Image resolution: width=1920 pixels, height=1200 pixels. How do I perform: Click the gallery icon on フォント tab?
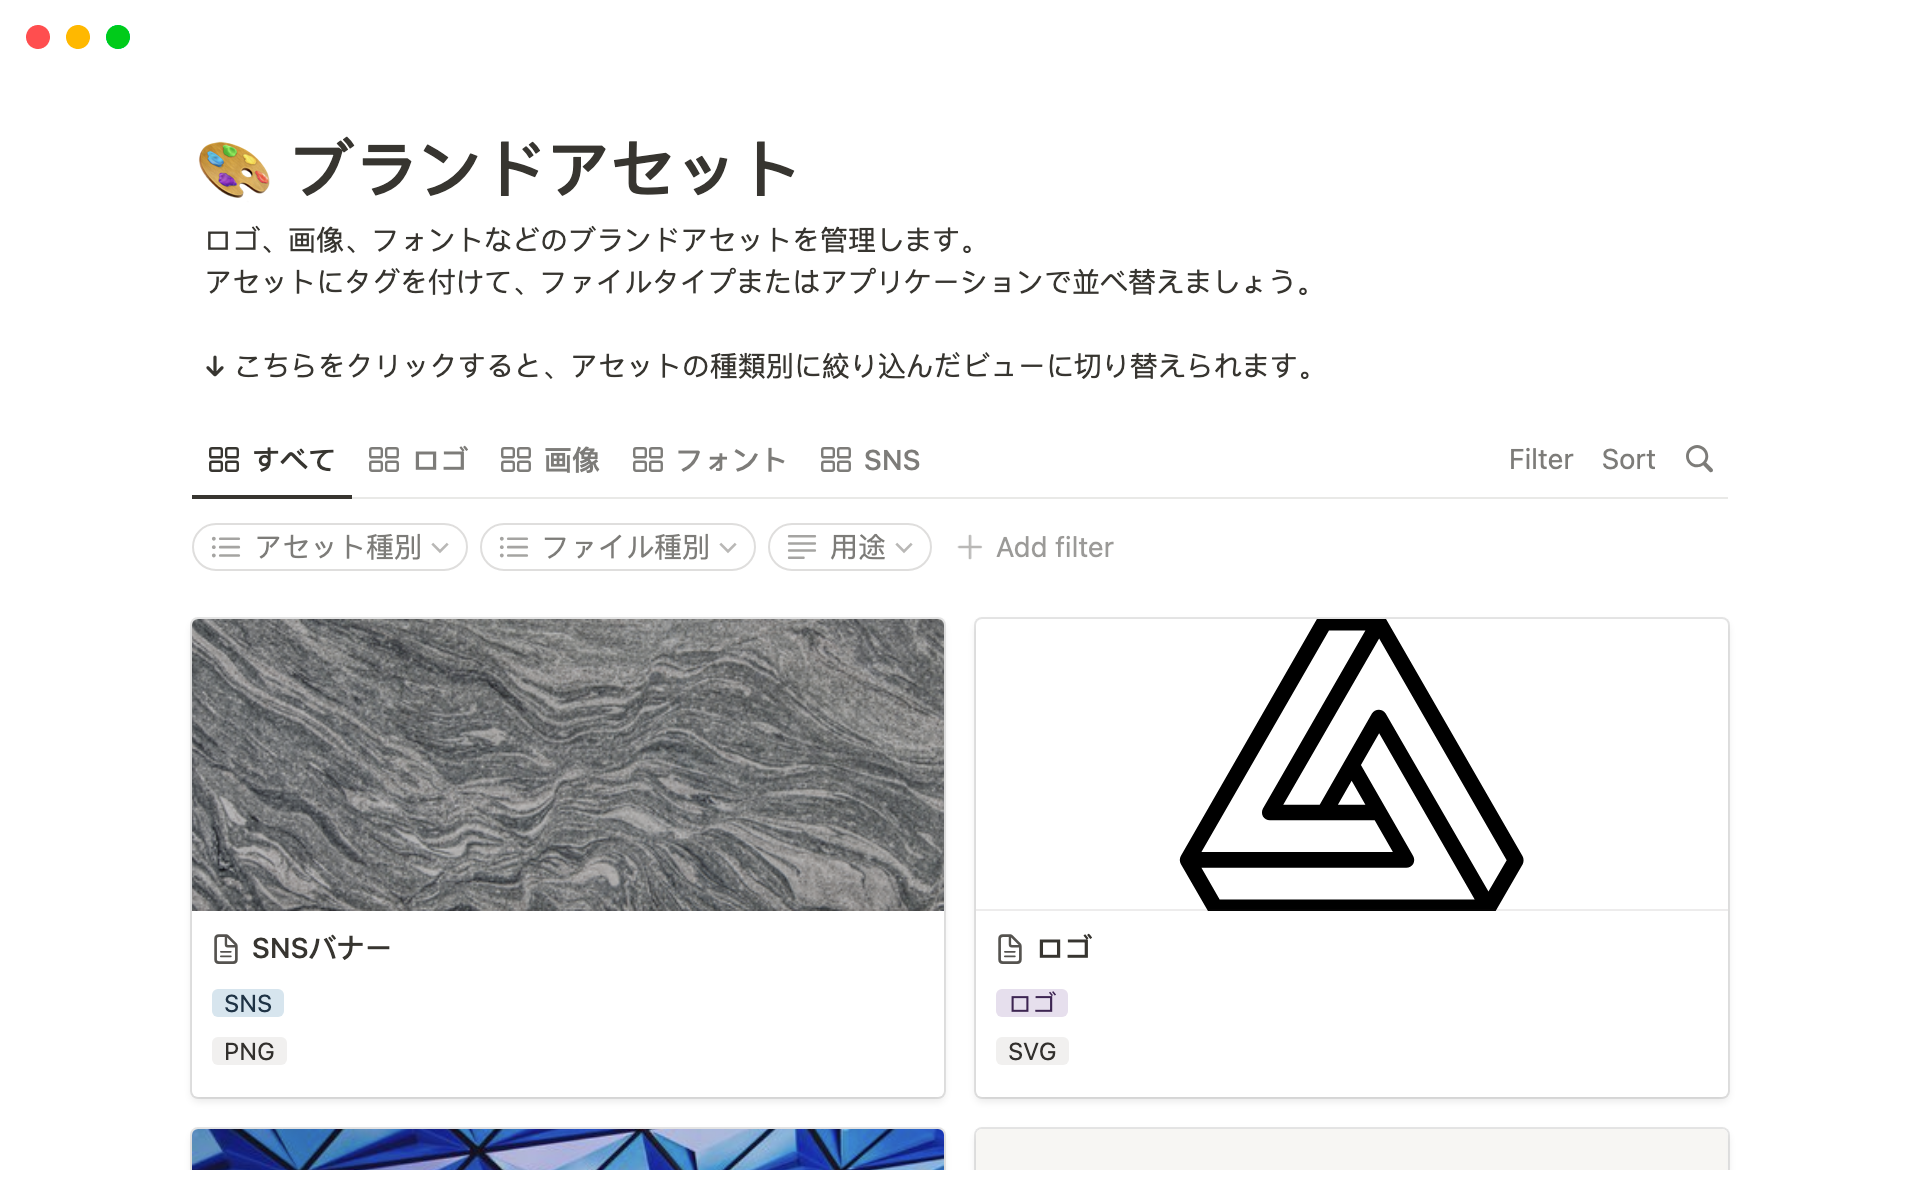pos(648,460)
